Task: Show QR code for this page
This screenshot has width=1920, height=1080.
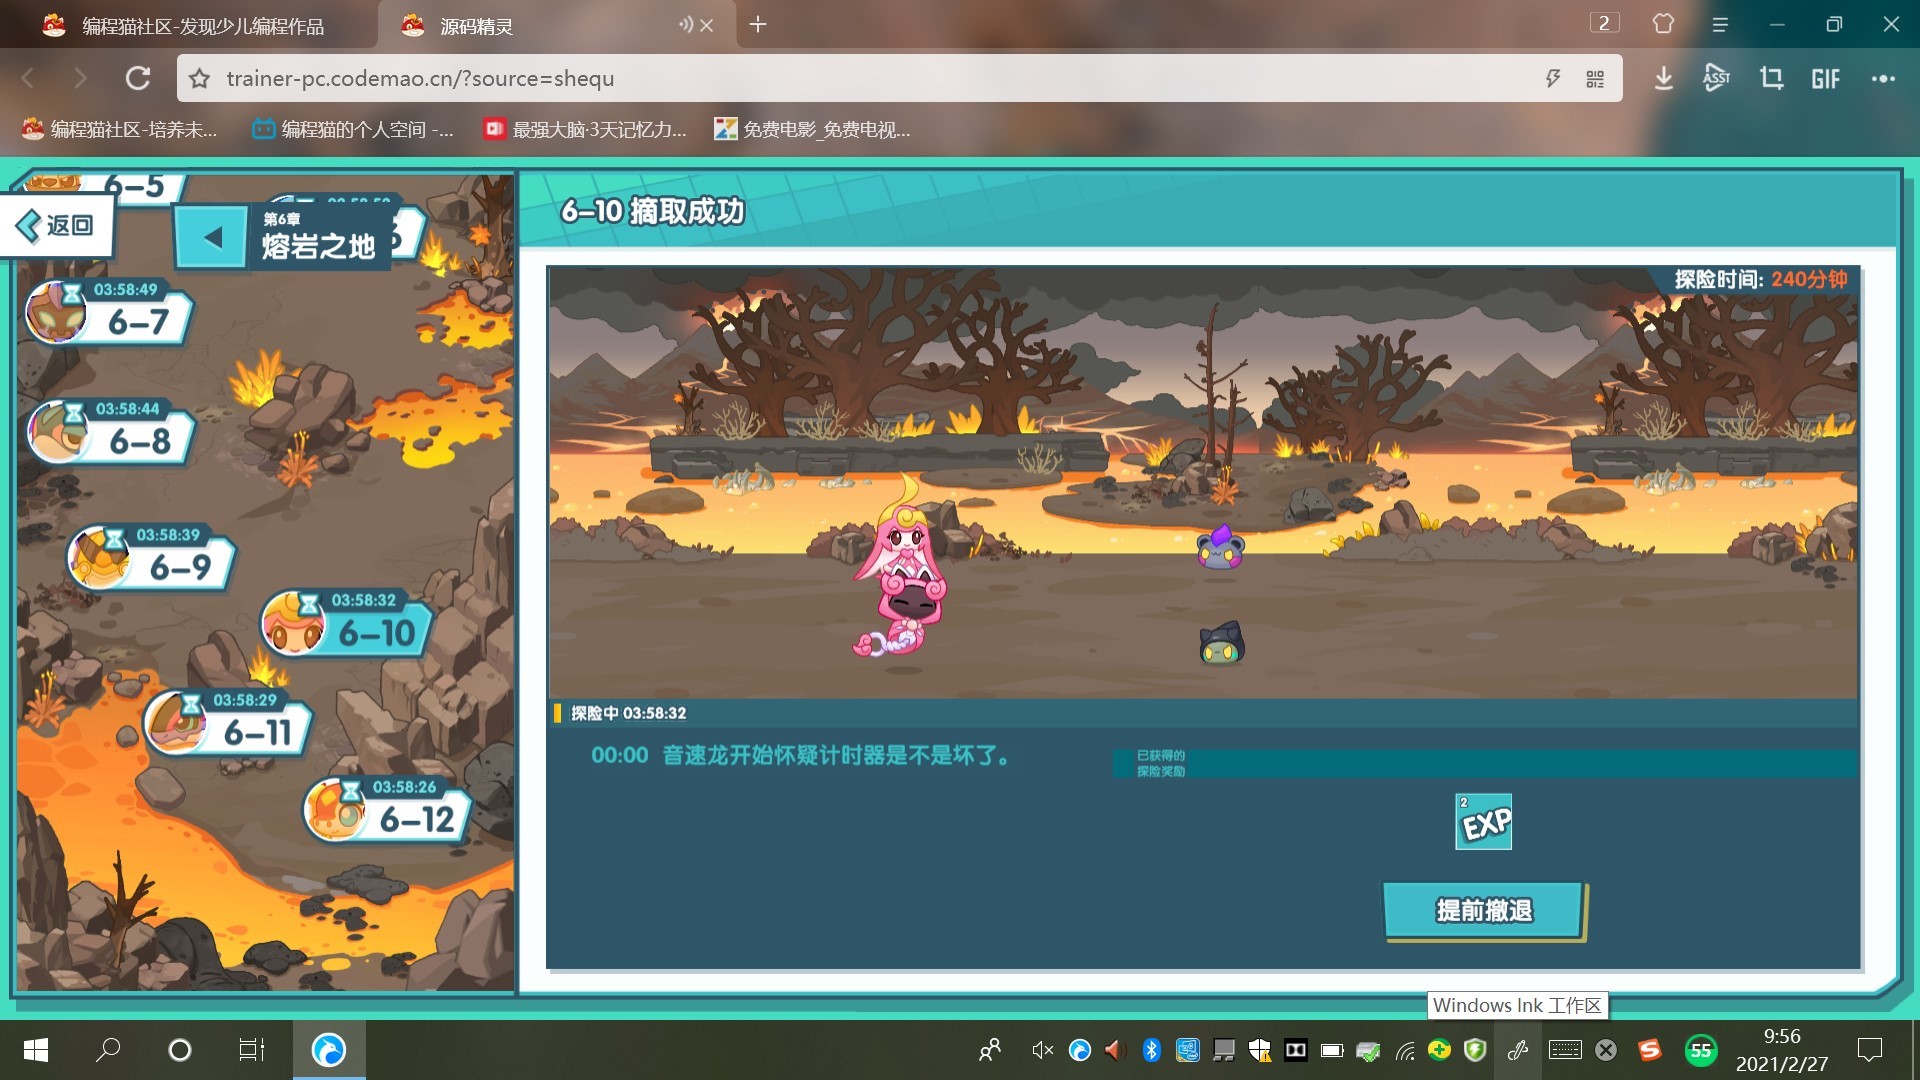Action: coord(1595,79)
